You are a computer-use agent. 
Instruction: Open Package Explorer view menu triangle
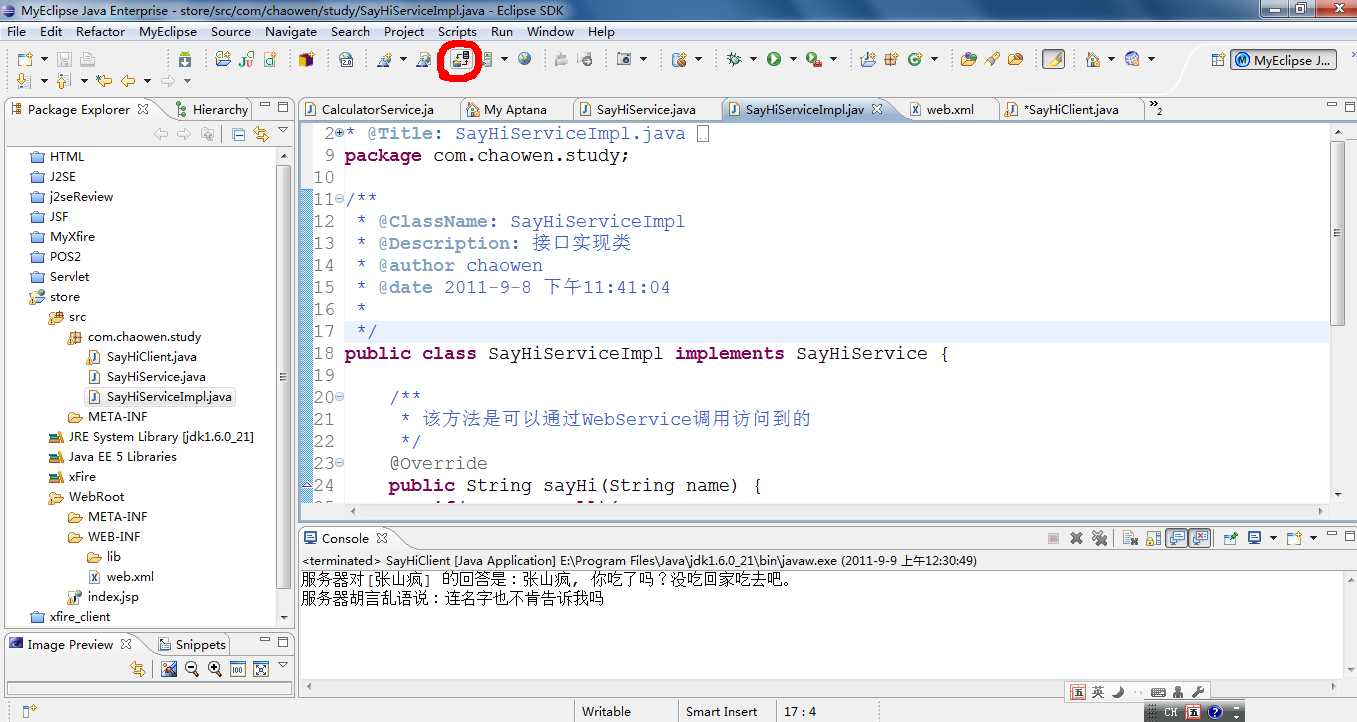[284, 132]
